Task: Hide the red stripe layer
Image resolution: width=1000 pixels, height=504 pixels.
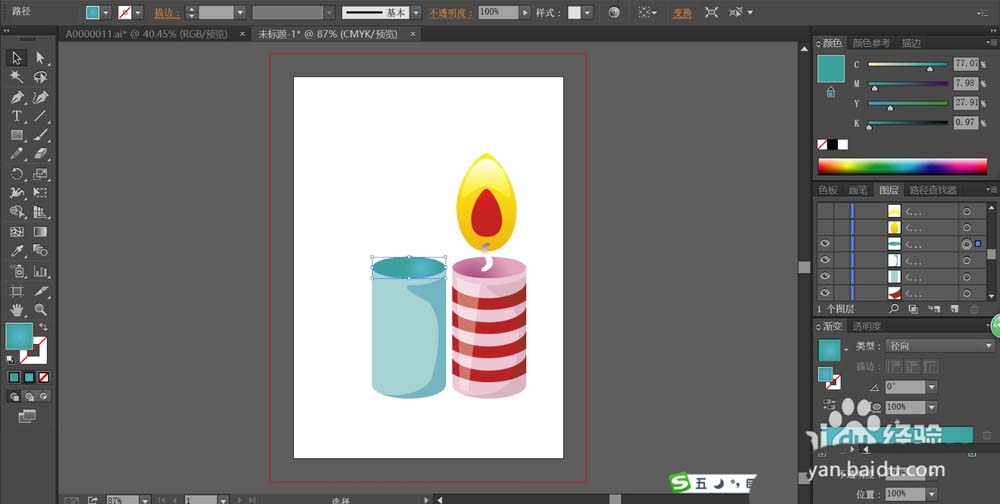Action: pyautogui.click(x=825, y=293)
